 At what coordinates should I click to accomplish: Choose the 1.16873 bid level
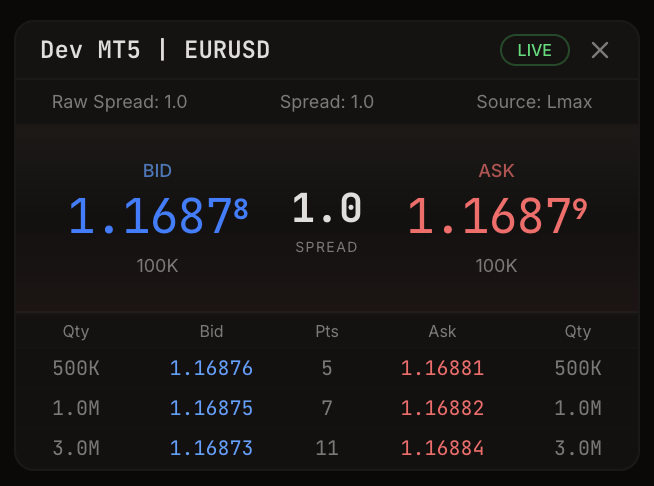pyautogui.click(x=211, y=448)
